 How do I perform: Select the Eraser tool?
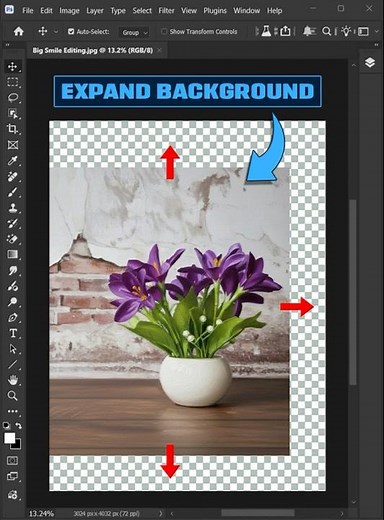pos(12,239)
